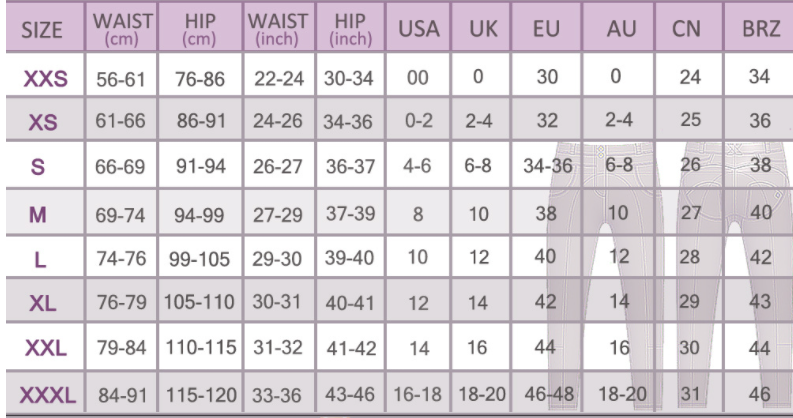Select the EU column header
793x418 pixels.
(x=546, y=31)
